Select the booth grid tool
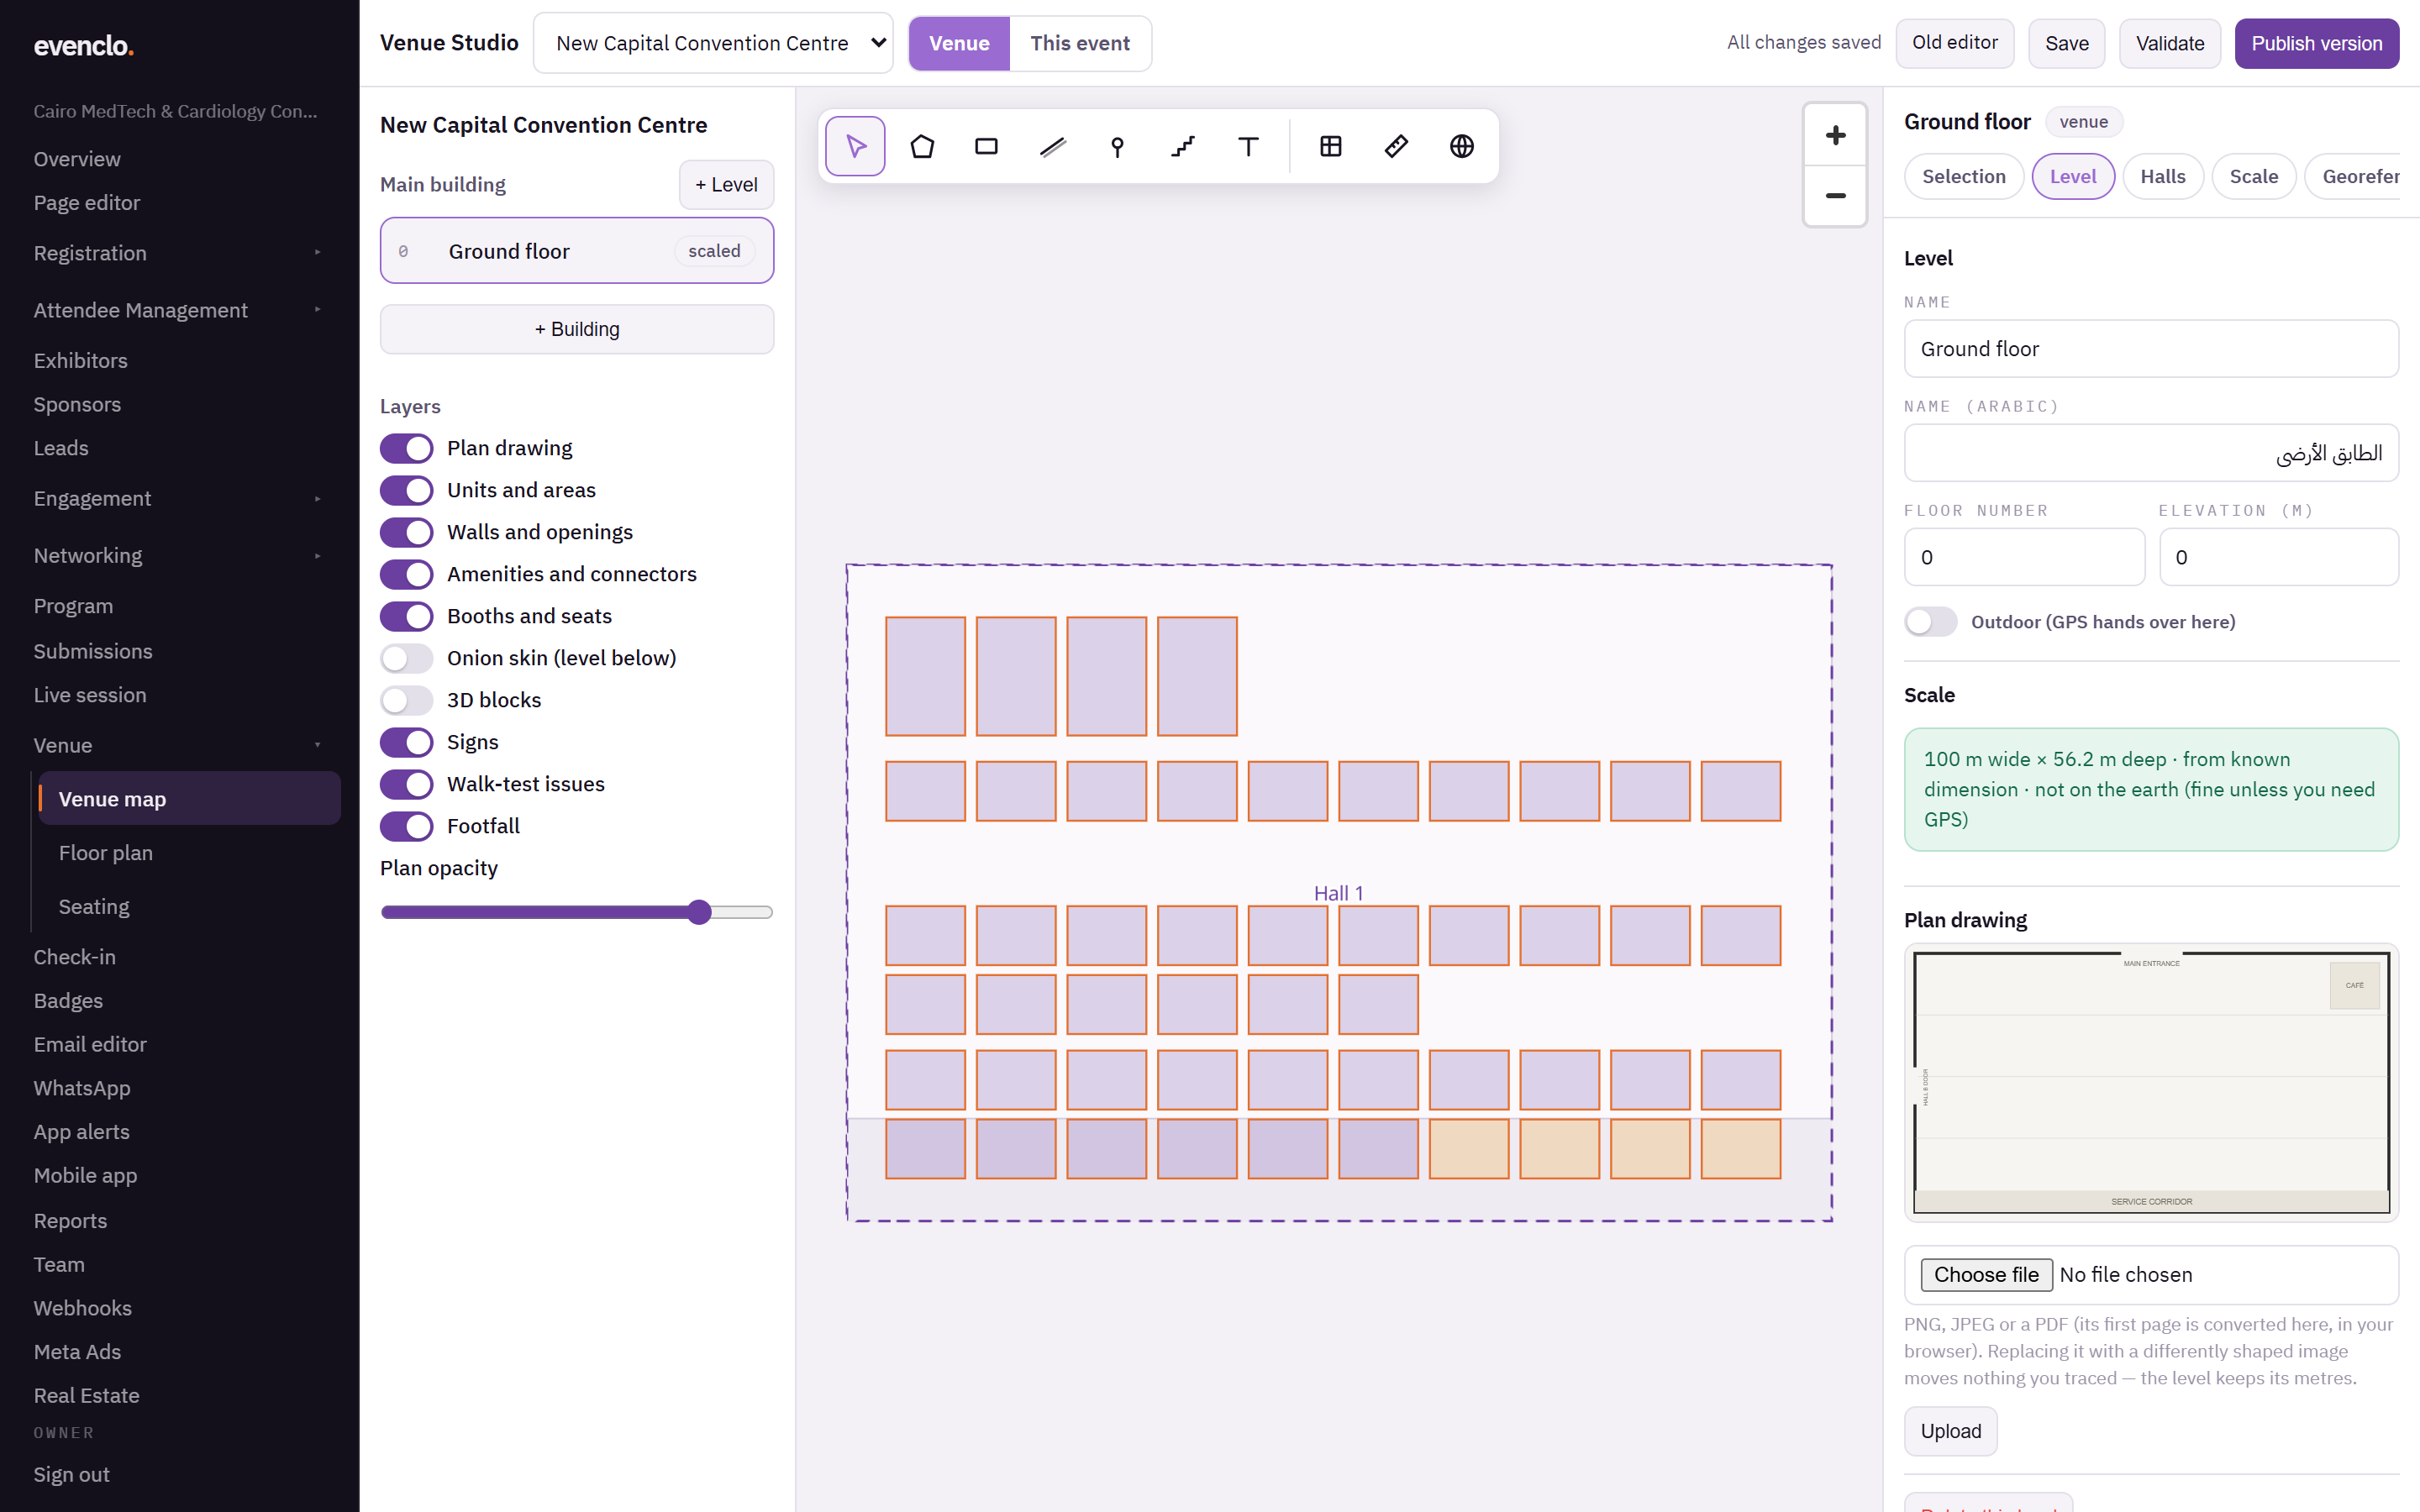This screenshot has height=1512, width=2420. [x=1331, y=146]
